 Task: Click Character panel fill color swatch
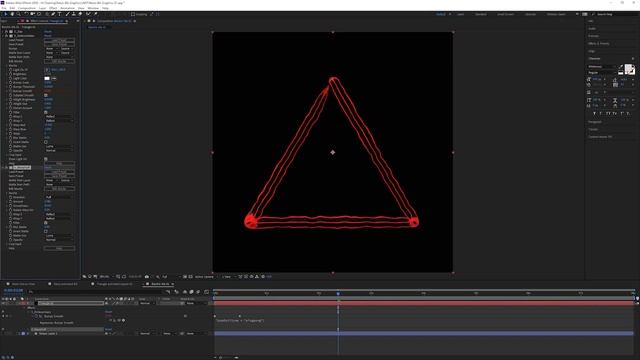pos(629,69)
